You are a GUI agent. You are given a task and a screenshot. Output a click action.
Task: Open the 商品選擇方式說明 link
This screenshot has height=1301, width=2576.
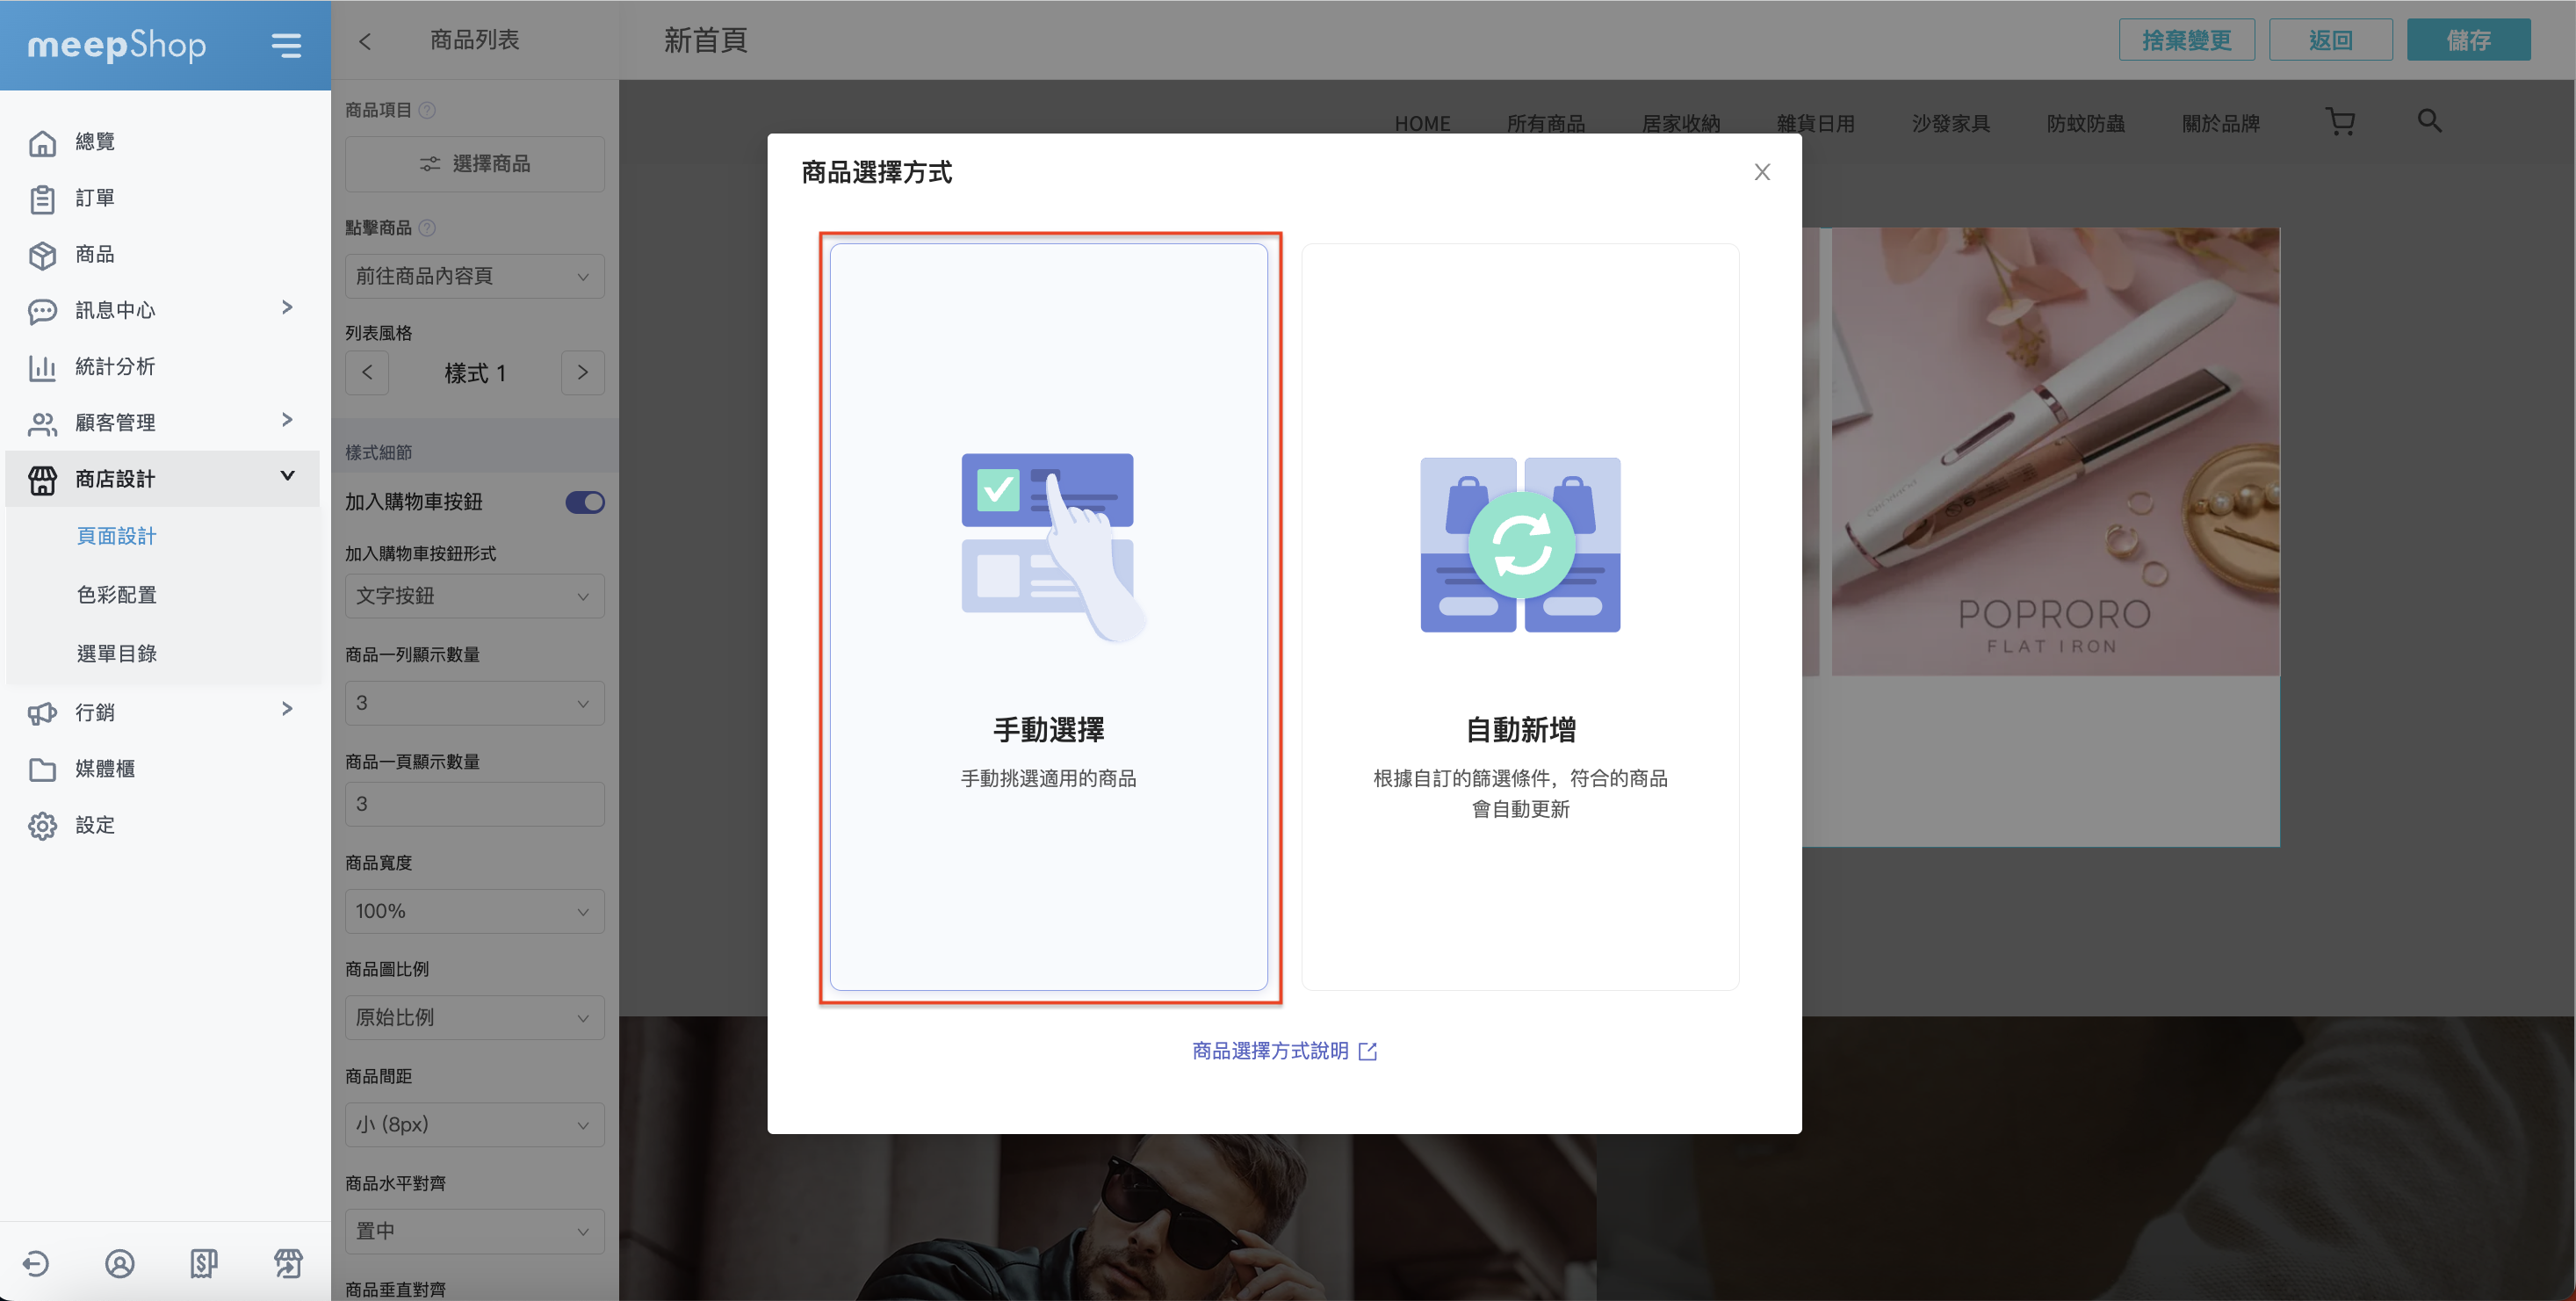1284,1050
